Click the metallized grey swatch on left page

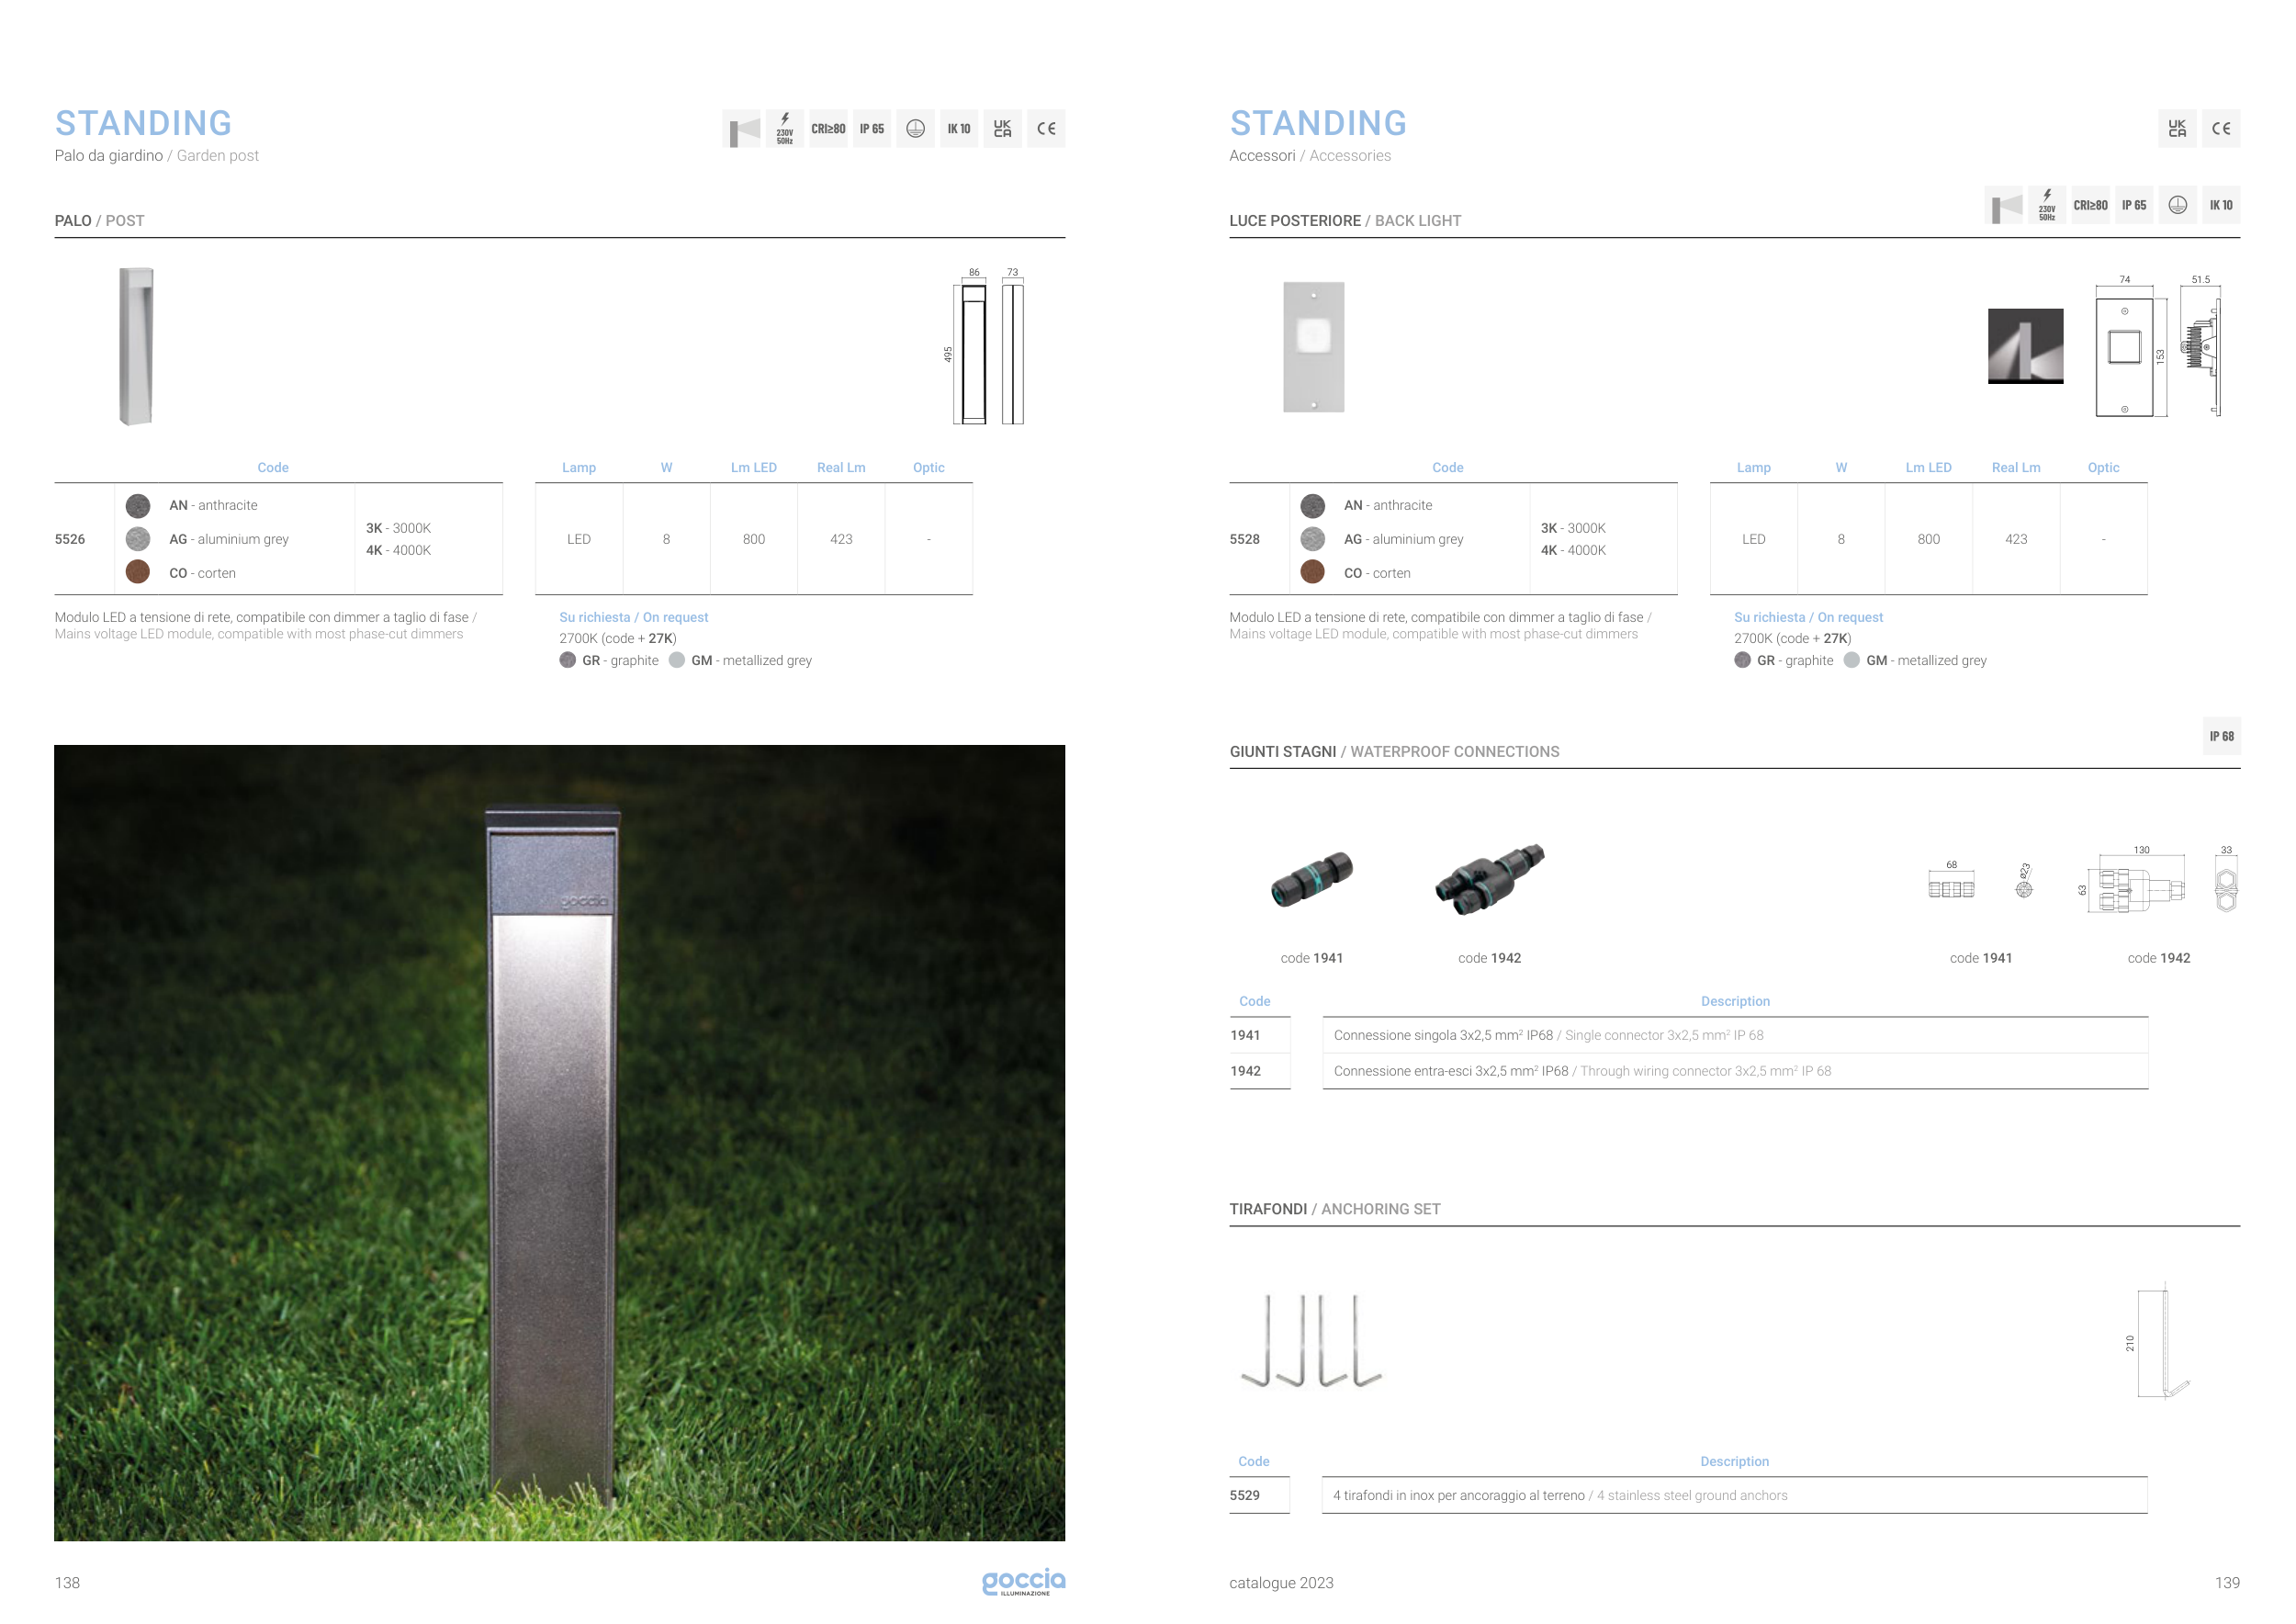click(677, 660)
